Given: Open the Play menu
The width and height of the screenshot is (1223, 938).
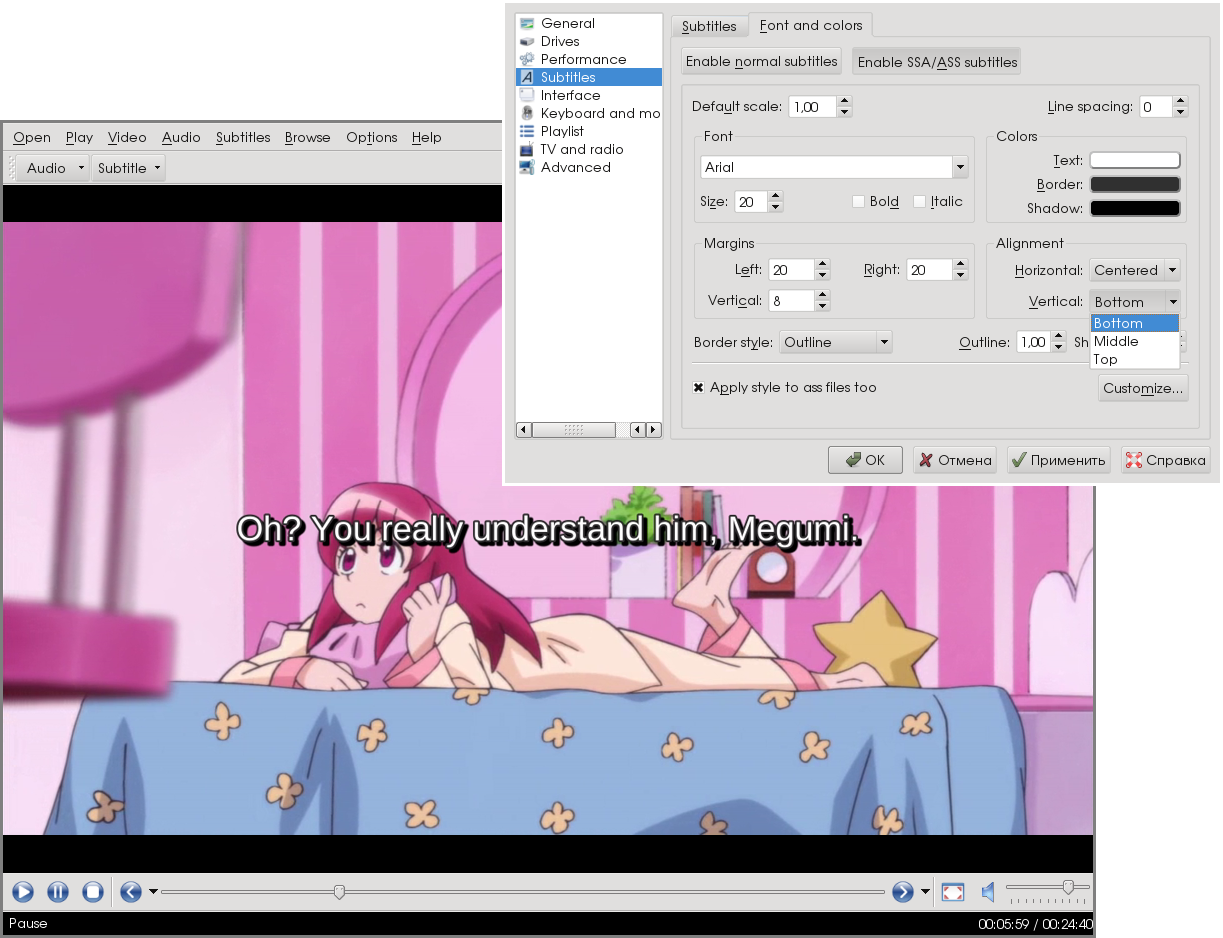Looking at the screenshot, I should (x=79, y=137).
